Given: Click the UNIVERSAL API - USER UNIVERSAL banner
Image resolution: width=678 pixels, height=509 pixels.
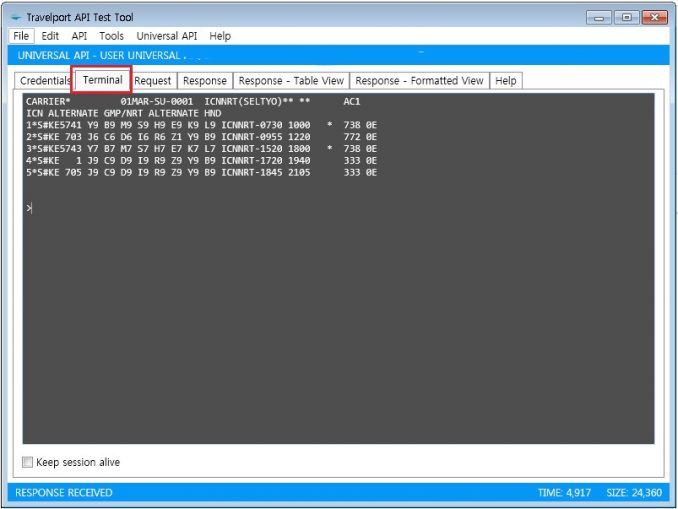Looking at the screenshot, I should coord(339,55).
